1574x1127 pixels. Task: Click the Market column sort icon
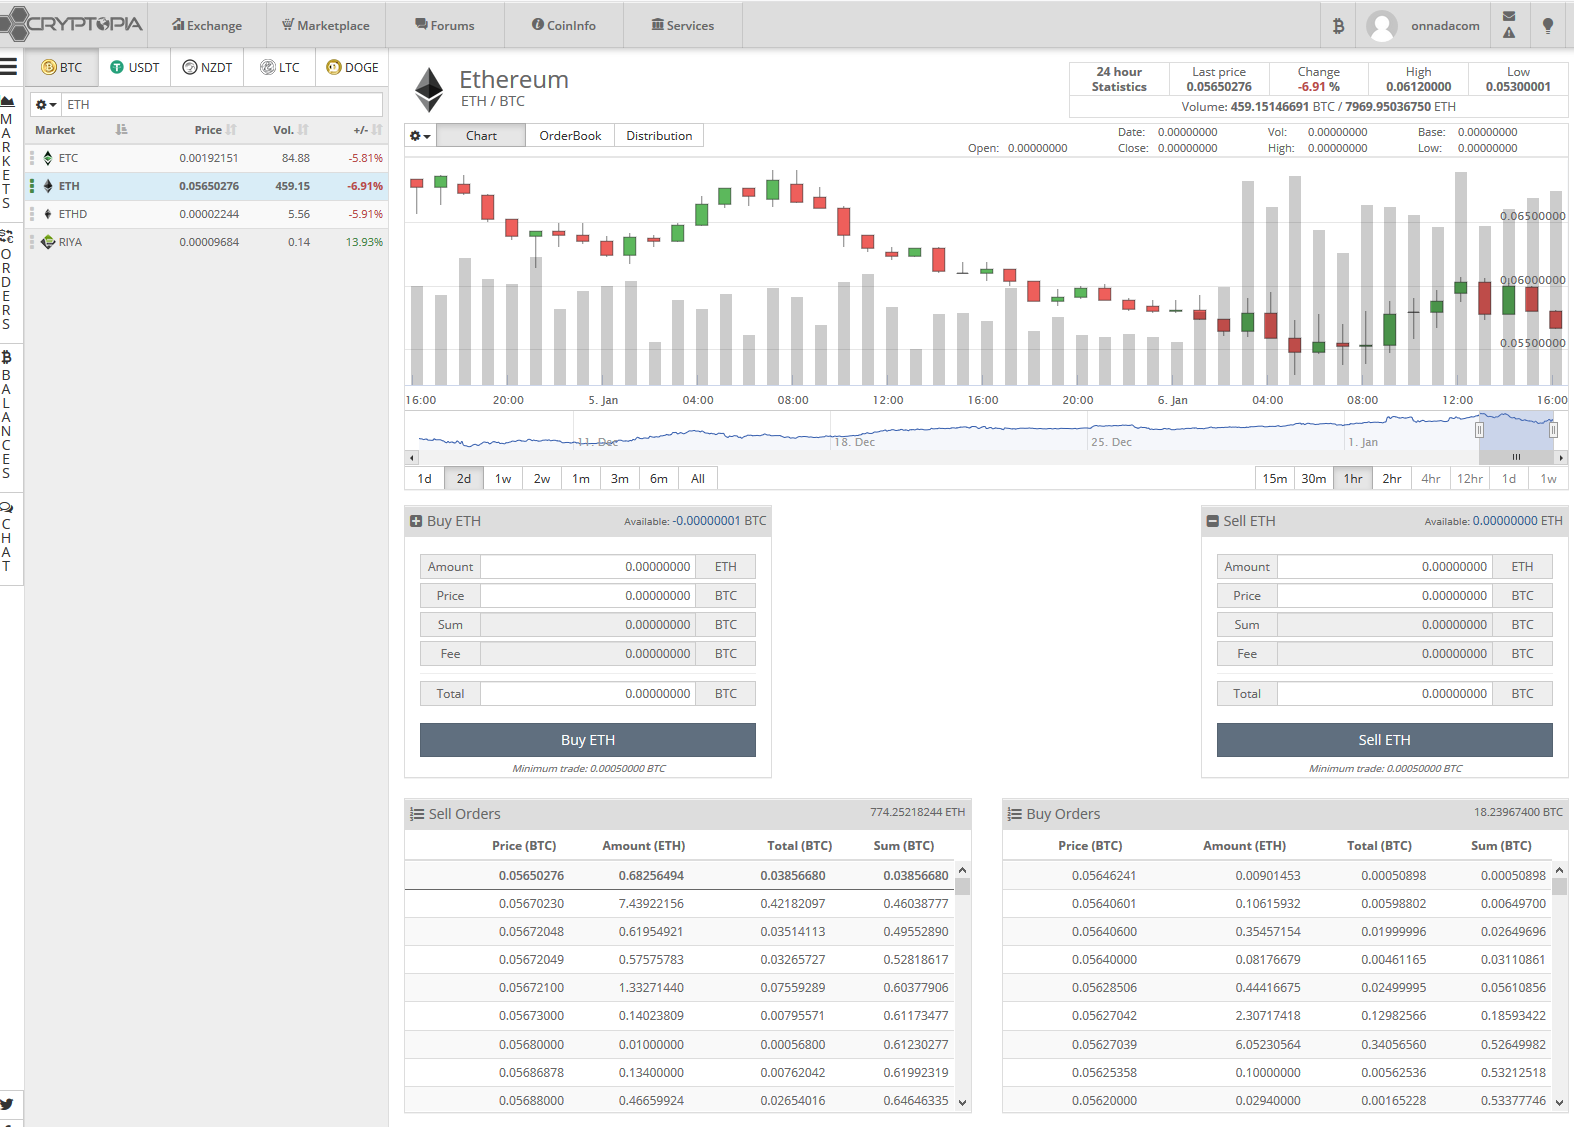(121, 130)
